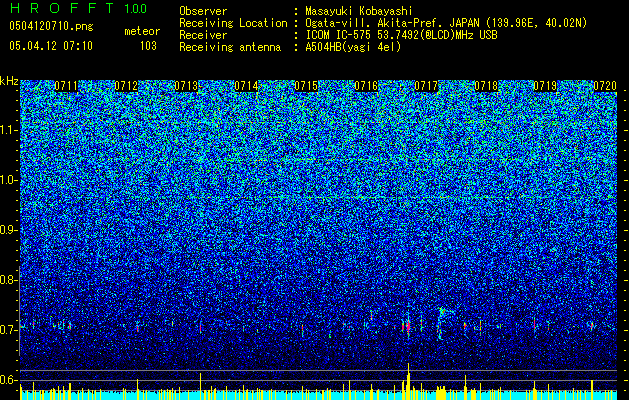Click receiver value ICOM IC-575 53.7492 MHz

coord(401,35)
